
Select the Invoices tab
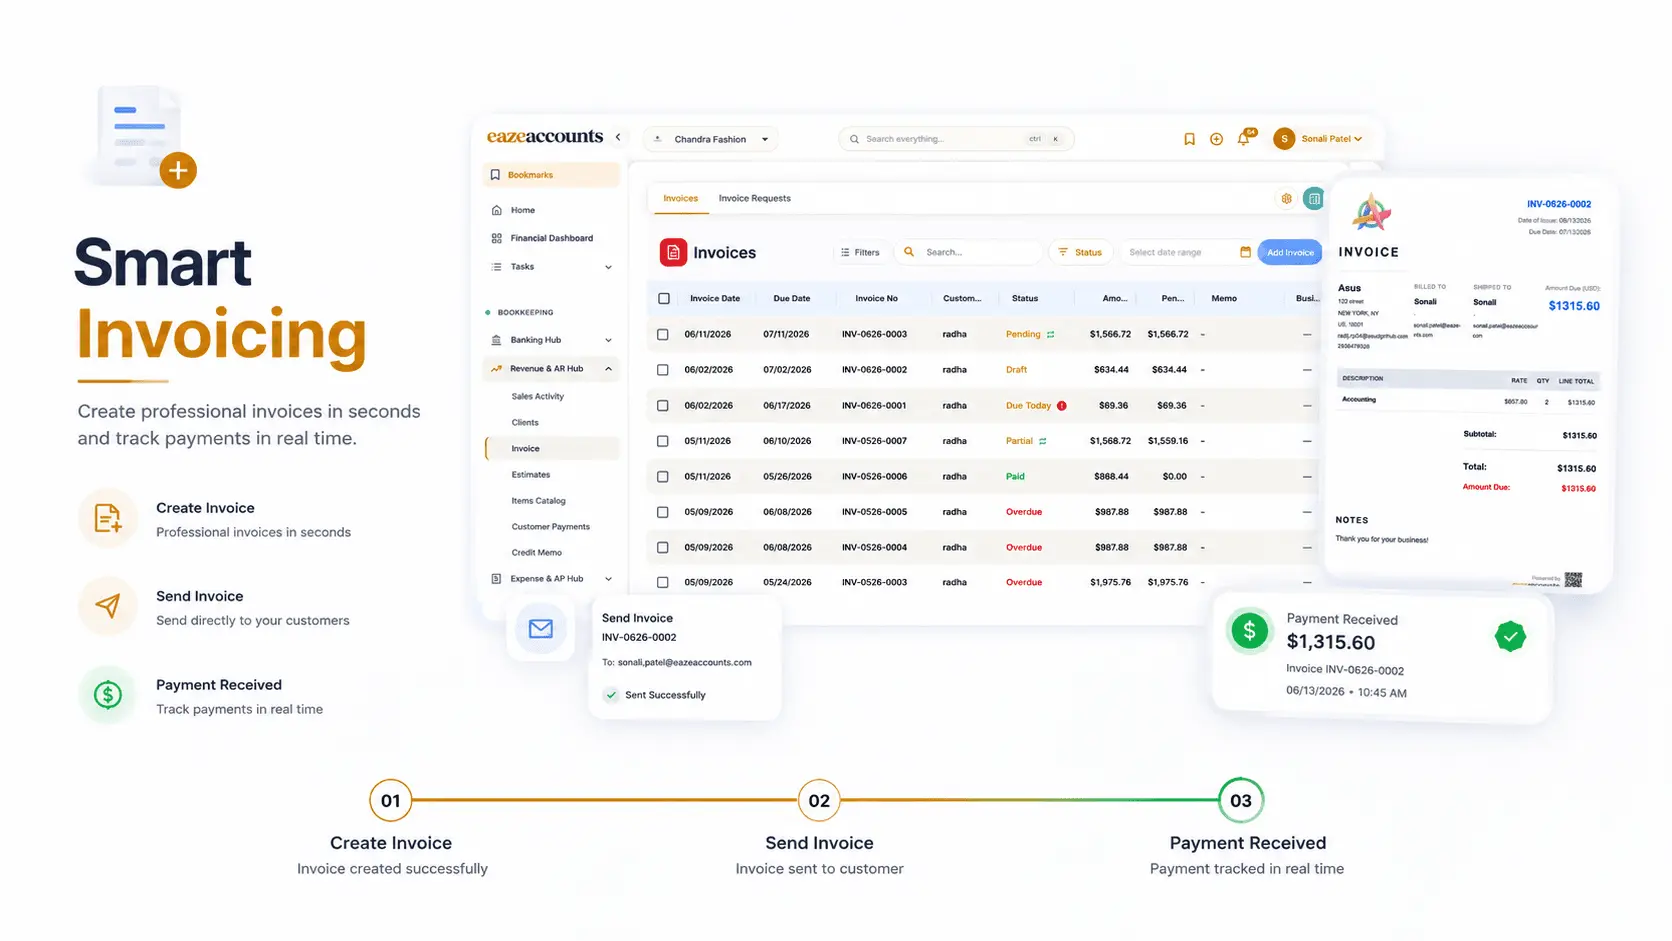click(x=680, y=198)
